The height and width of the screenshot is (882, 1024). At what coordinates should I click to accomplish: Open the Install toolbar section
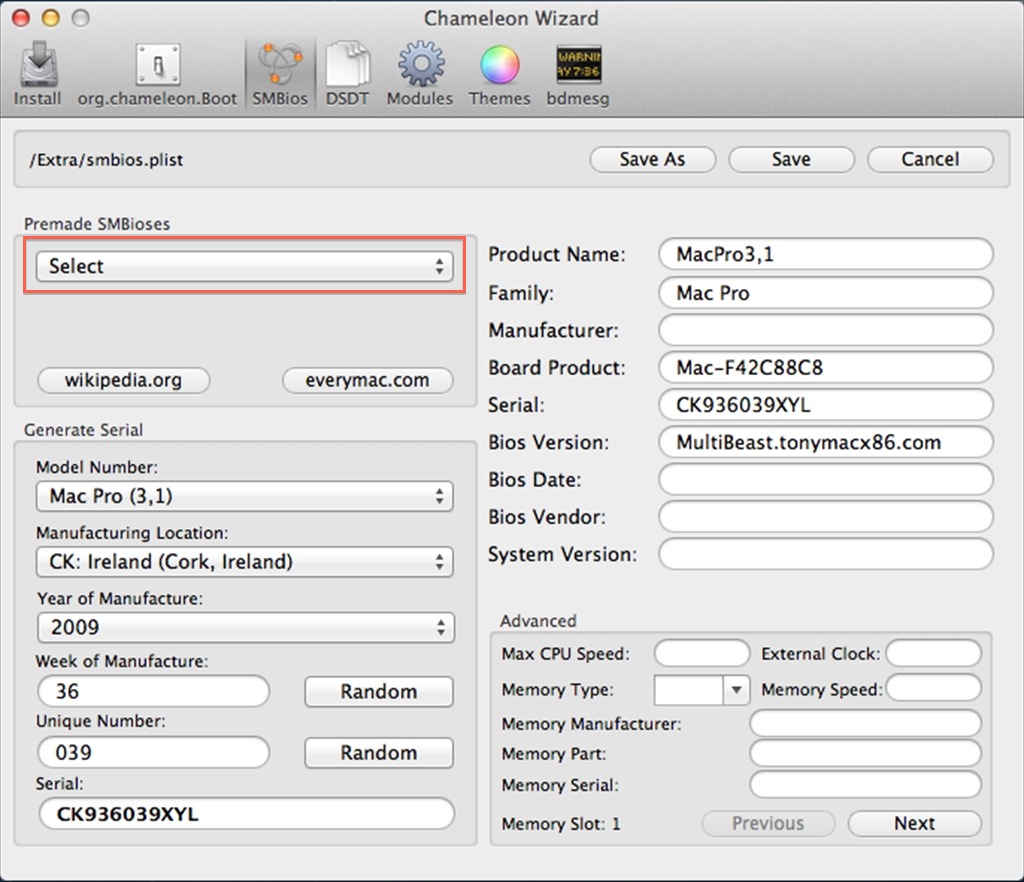click(x=37, y=74)
